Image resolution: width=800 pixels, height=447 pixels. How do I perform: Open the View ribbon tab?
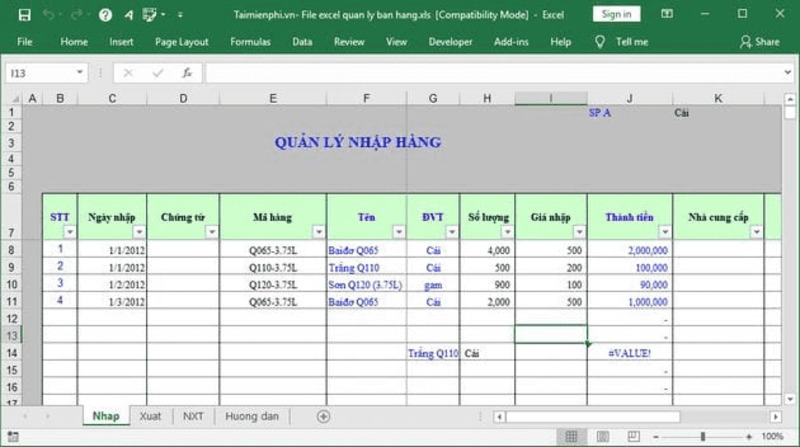tap(396, 42)
